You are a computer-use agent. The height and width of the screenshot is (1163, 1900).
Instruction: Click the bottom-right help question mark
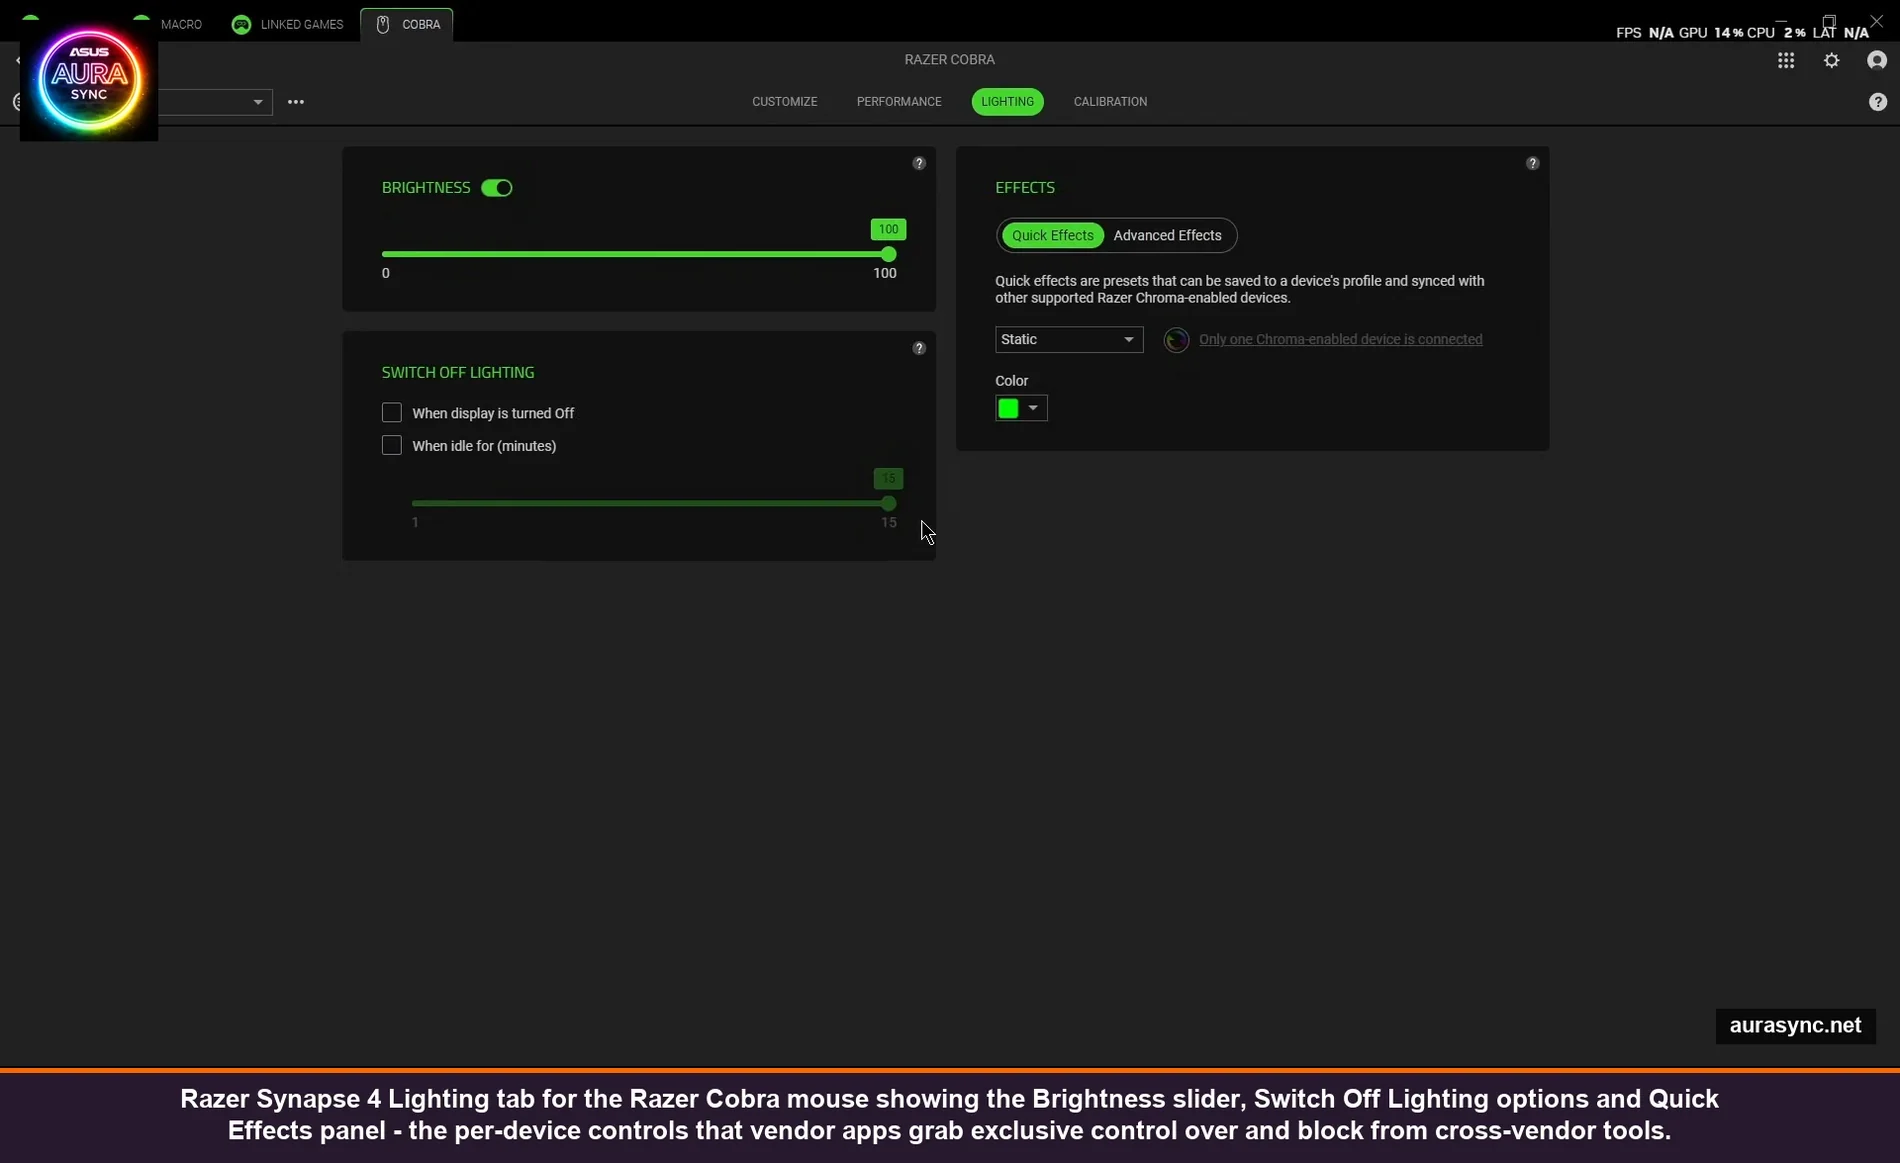[x=1878, y=101]
